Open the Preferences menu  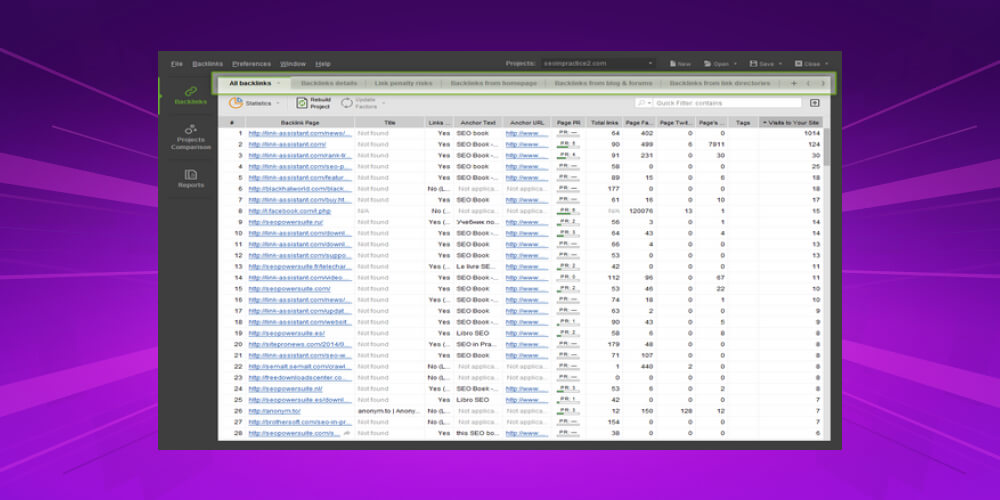click(x=251, y=64)
